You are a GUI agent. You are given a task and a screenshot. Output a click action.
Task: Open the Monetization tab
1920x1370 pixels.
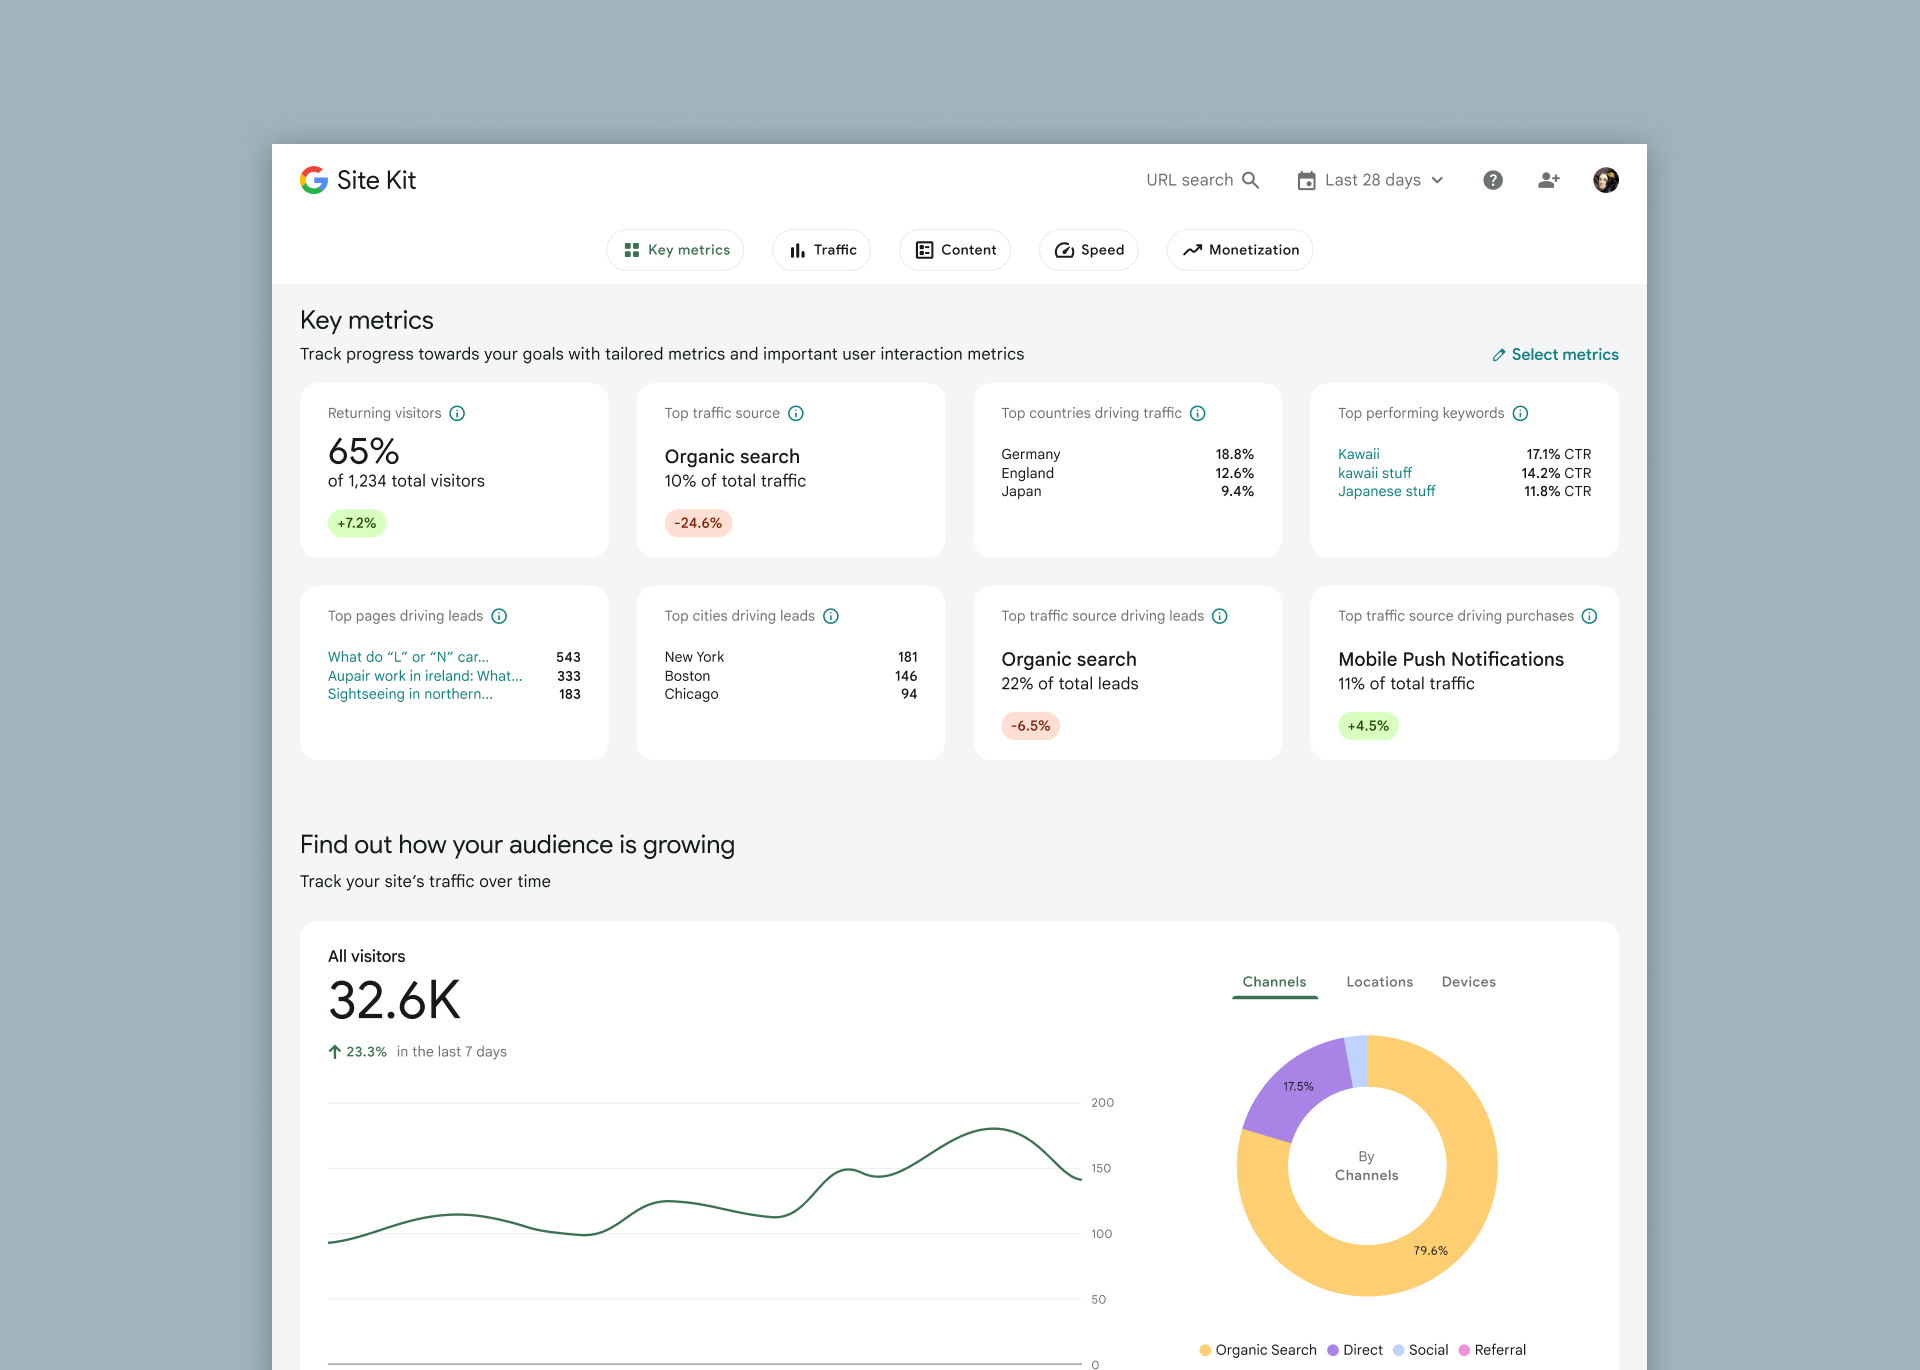coord(1240,250)
